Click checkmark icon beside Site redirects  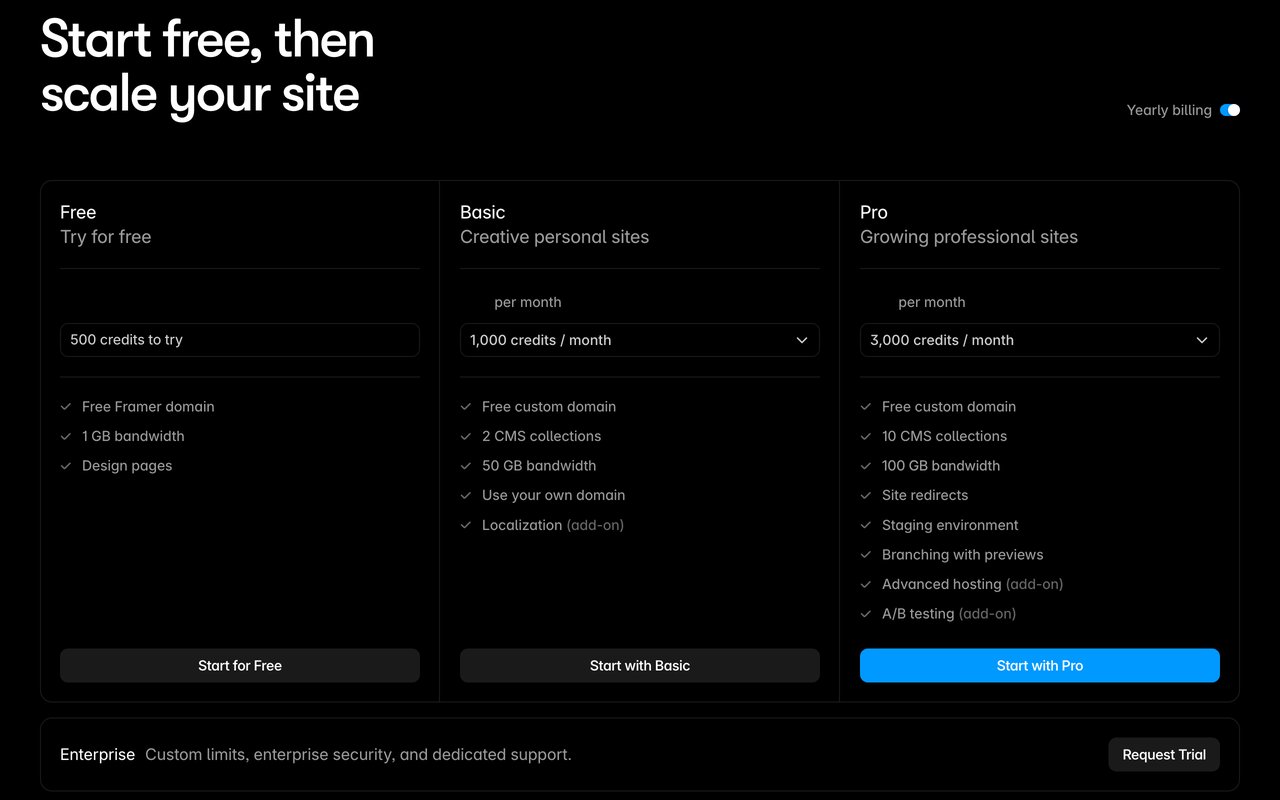click(x=866, y=495)
